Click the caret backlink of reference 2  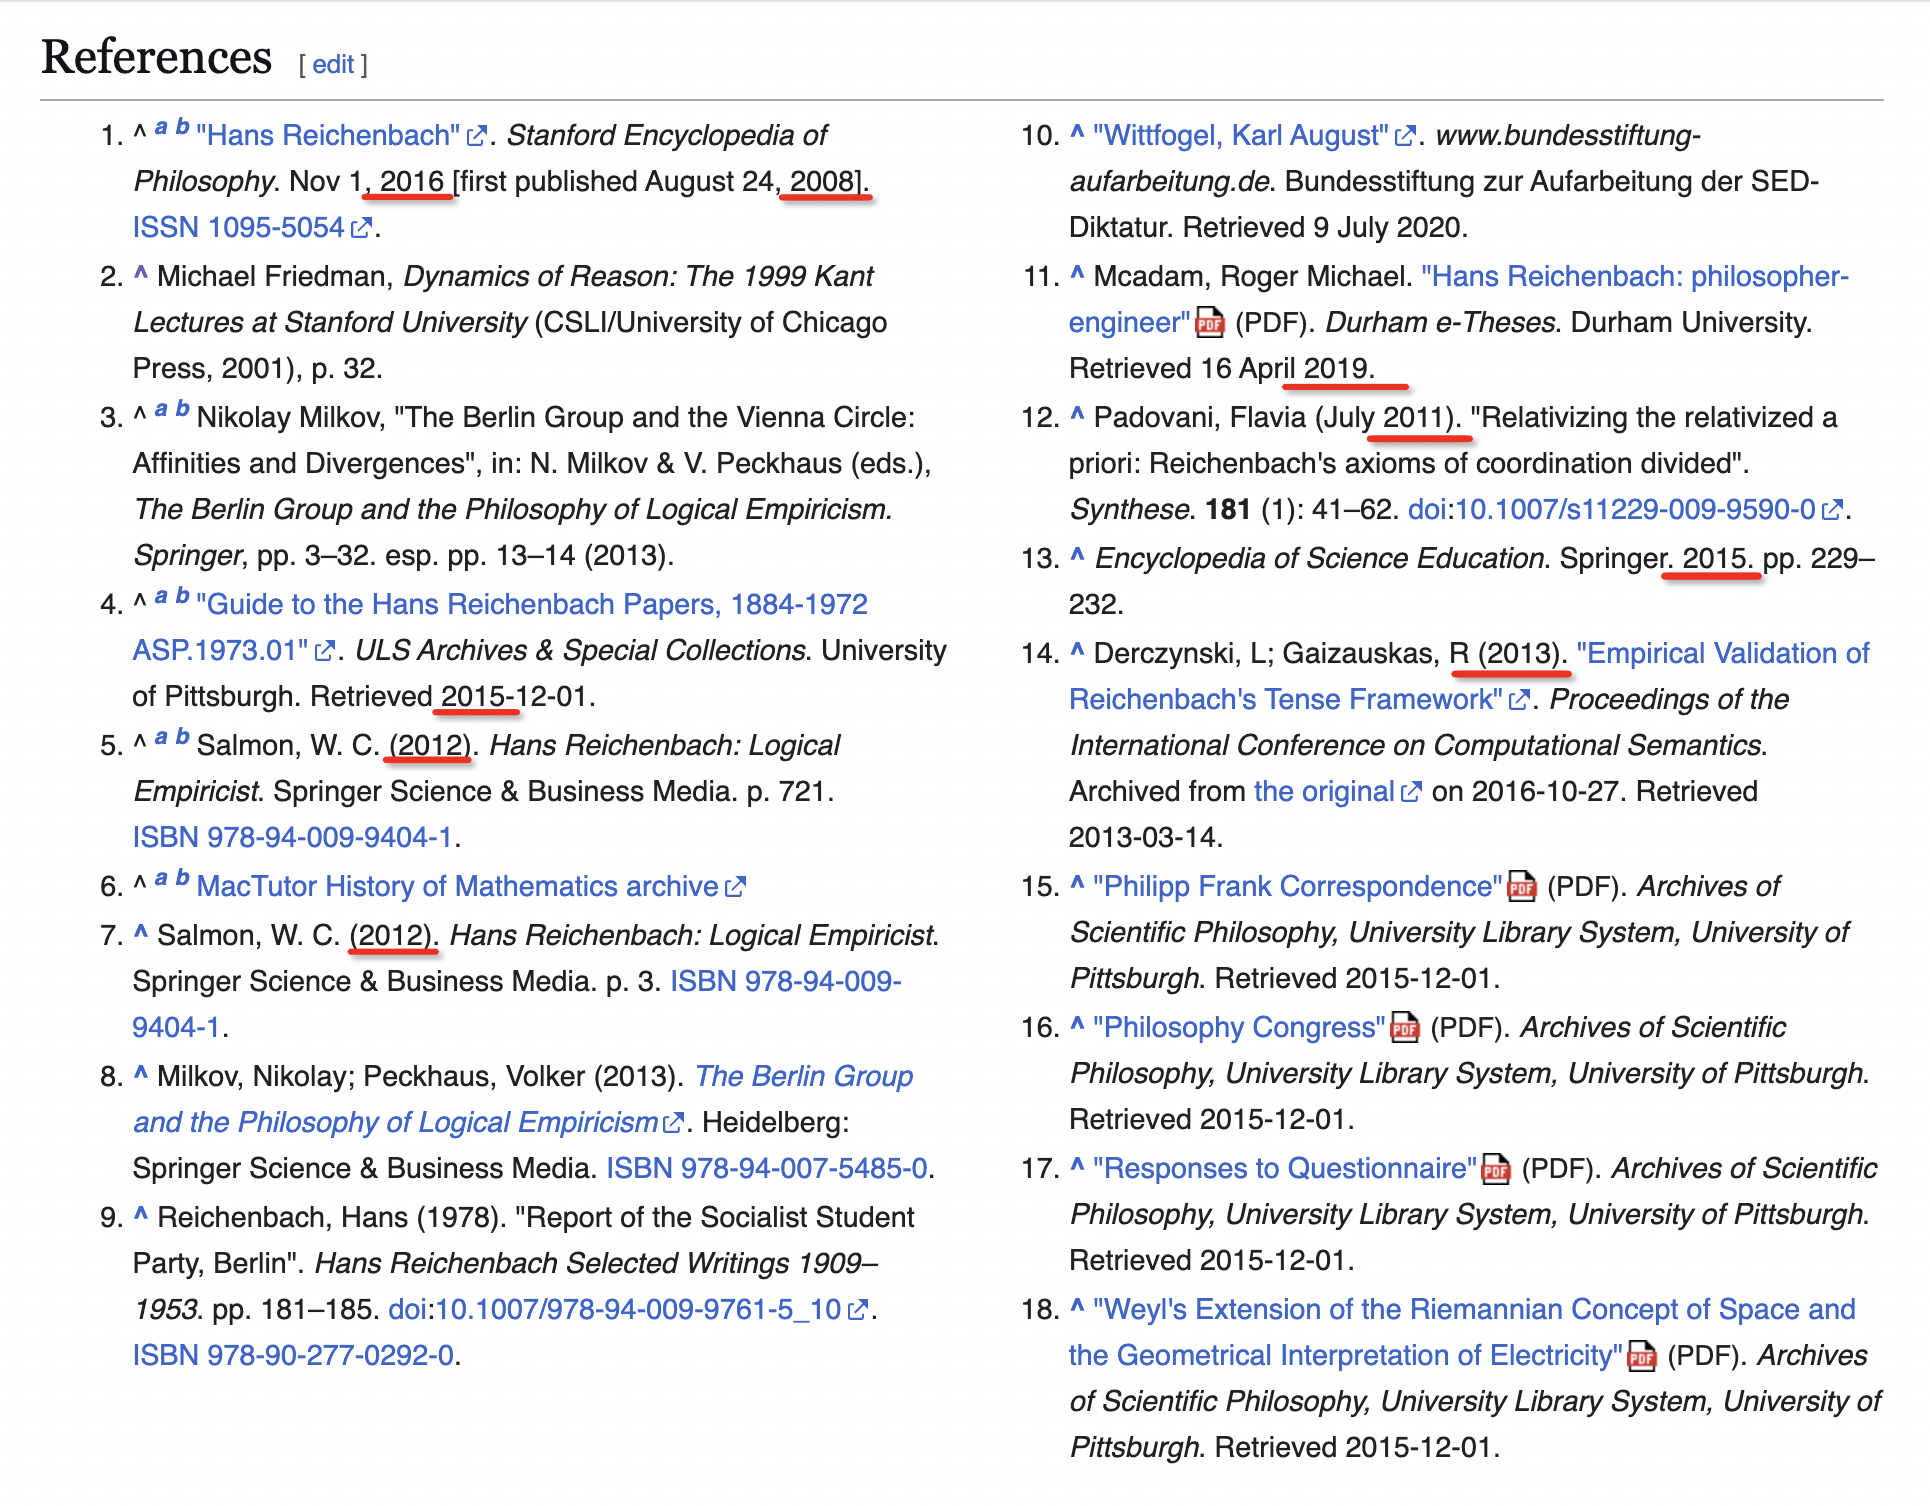(x=141, y=274)
